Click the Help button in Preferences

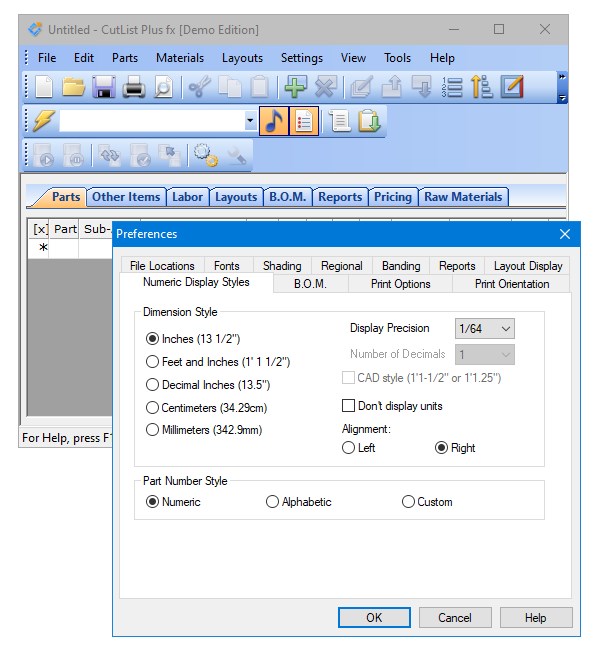(536, 618)
